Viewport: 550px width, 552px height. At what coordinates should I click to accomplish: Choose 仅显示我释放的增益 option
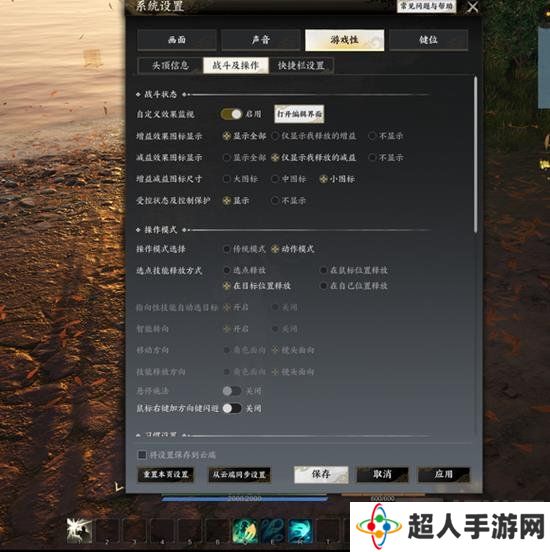pyautogui.click(x=314, y=136)
